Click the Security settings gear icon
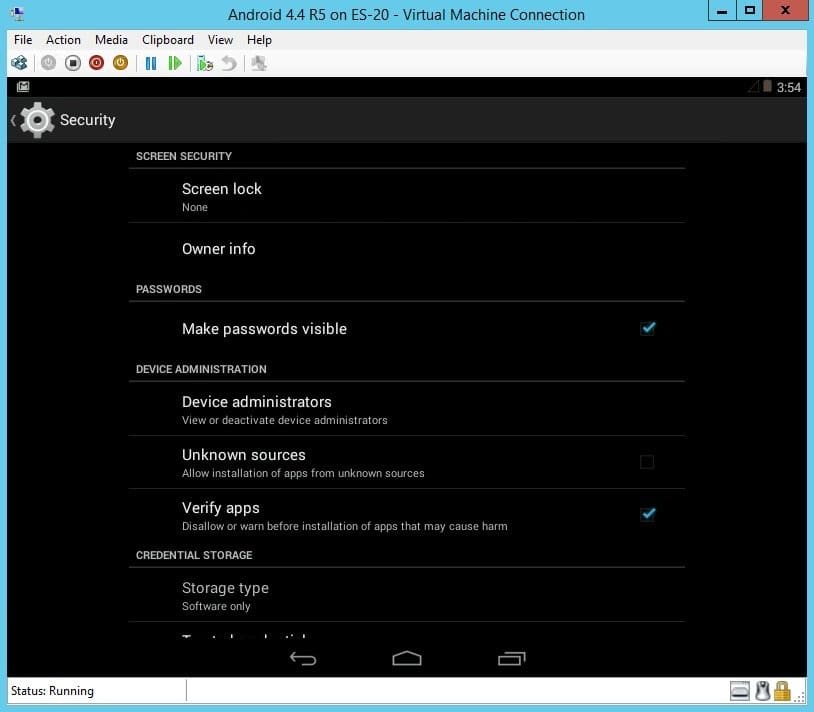Screen dimensions: 814x712 point(37,120)
